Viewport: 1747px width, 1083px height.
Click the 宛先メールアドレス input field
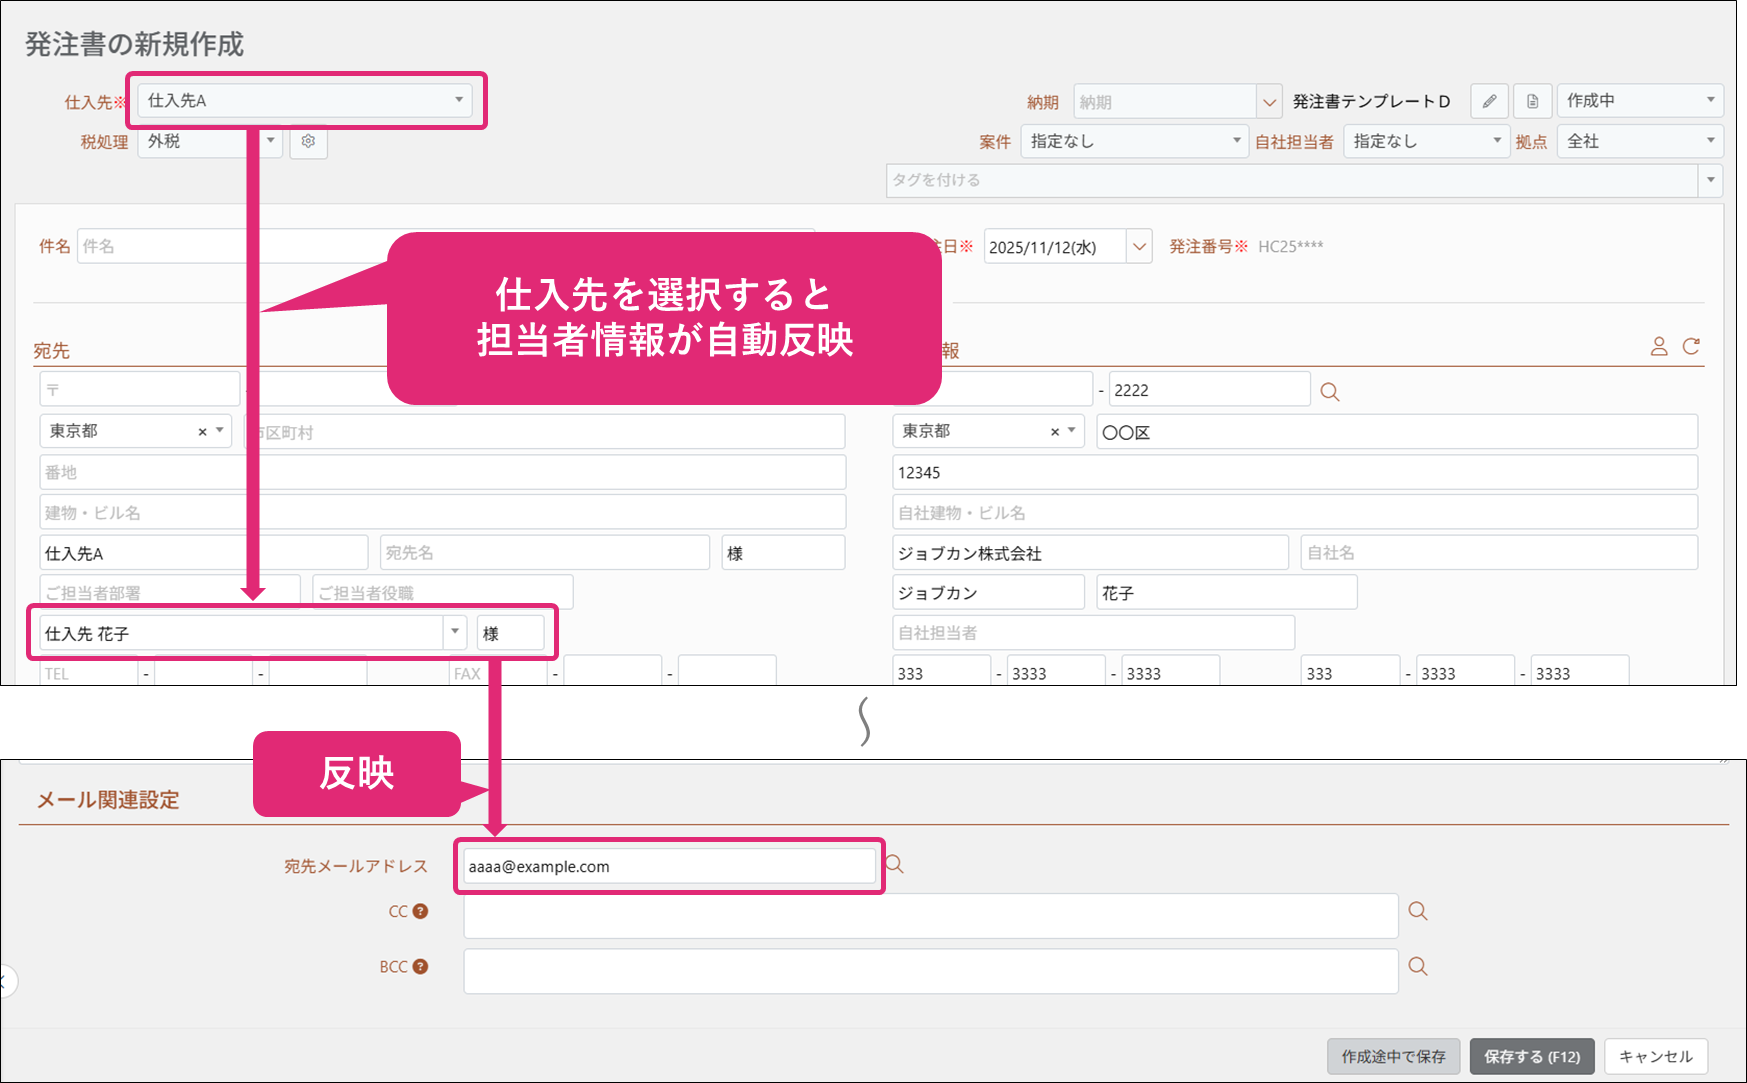tap(669, 866)
